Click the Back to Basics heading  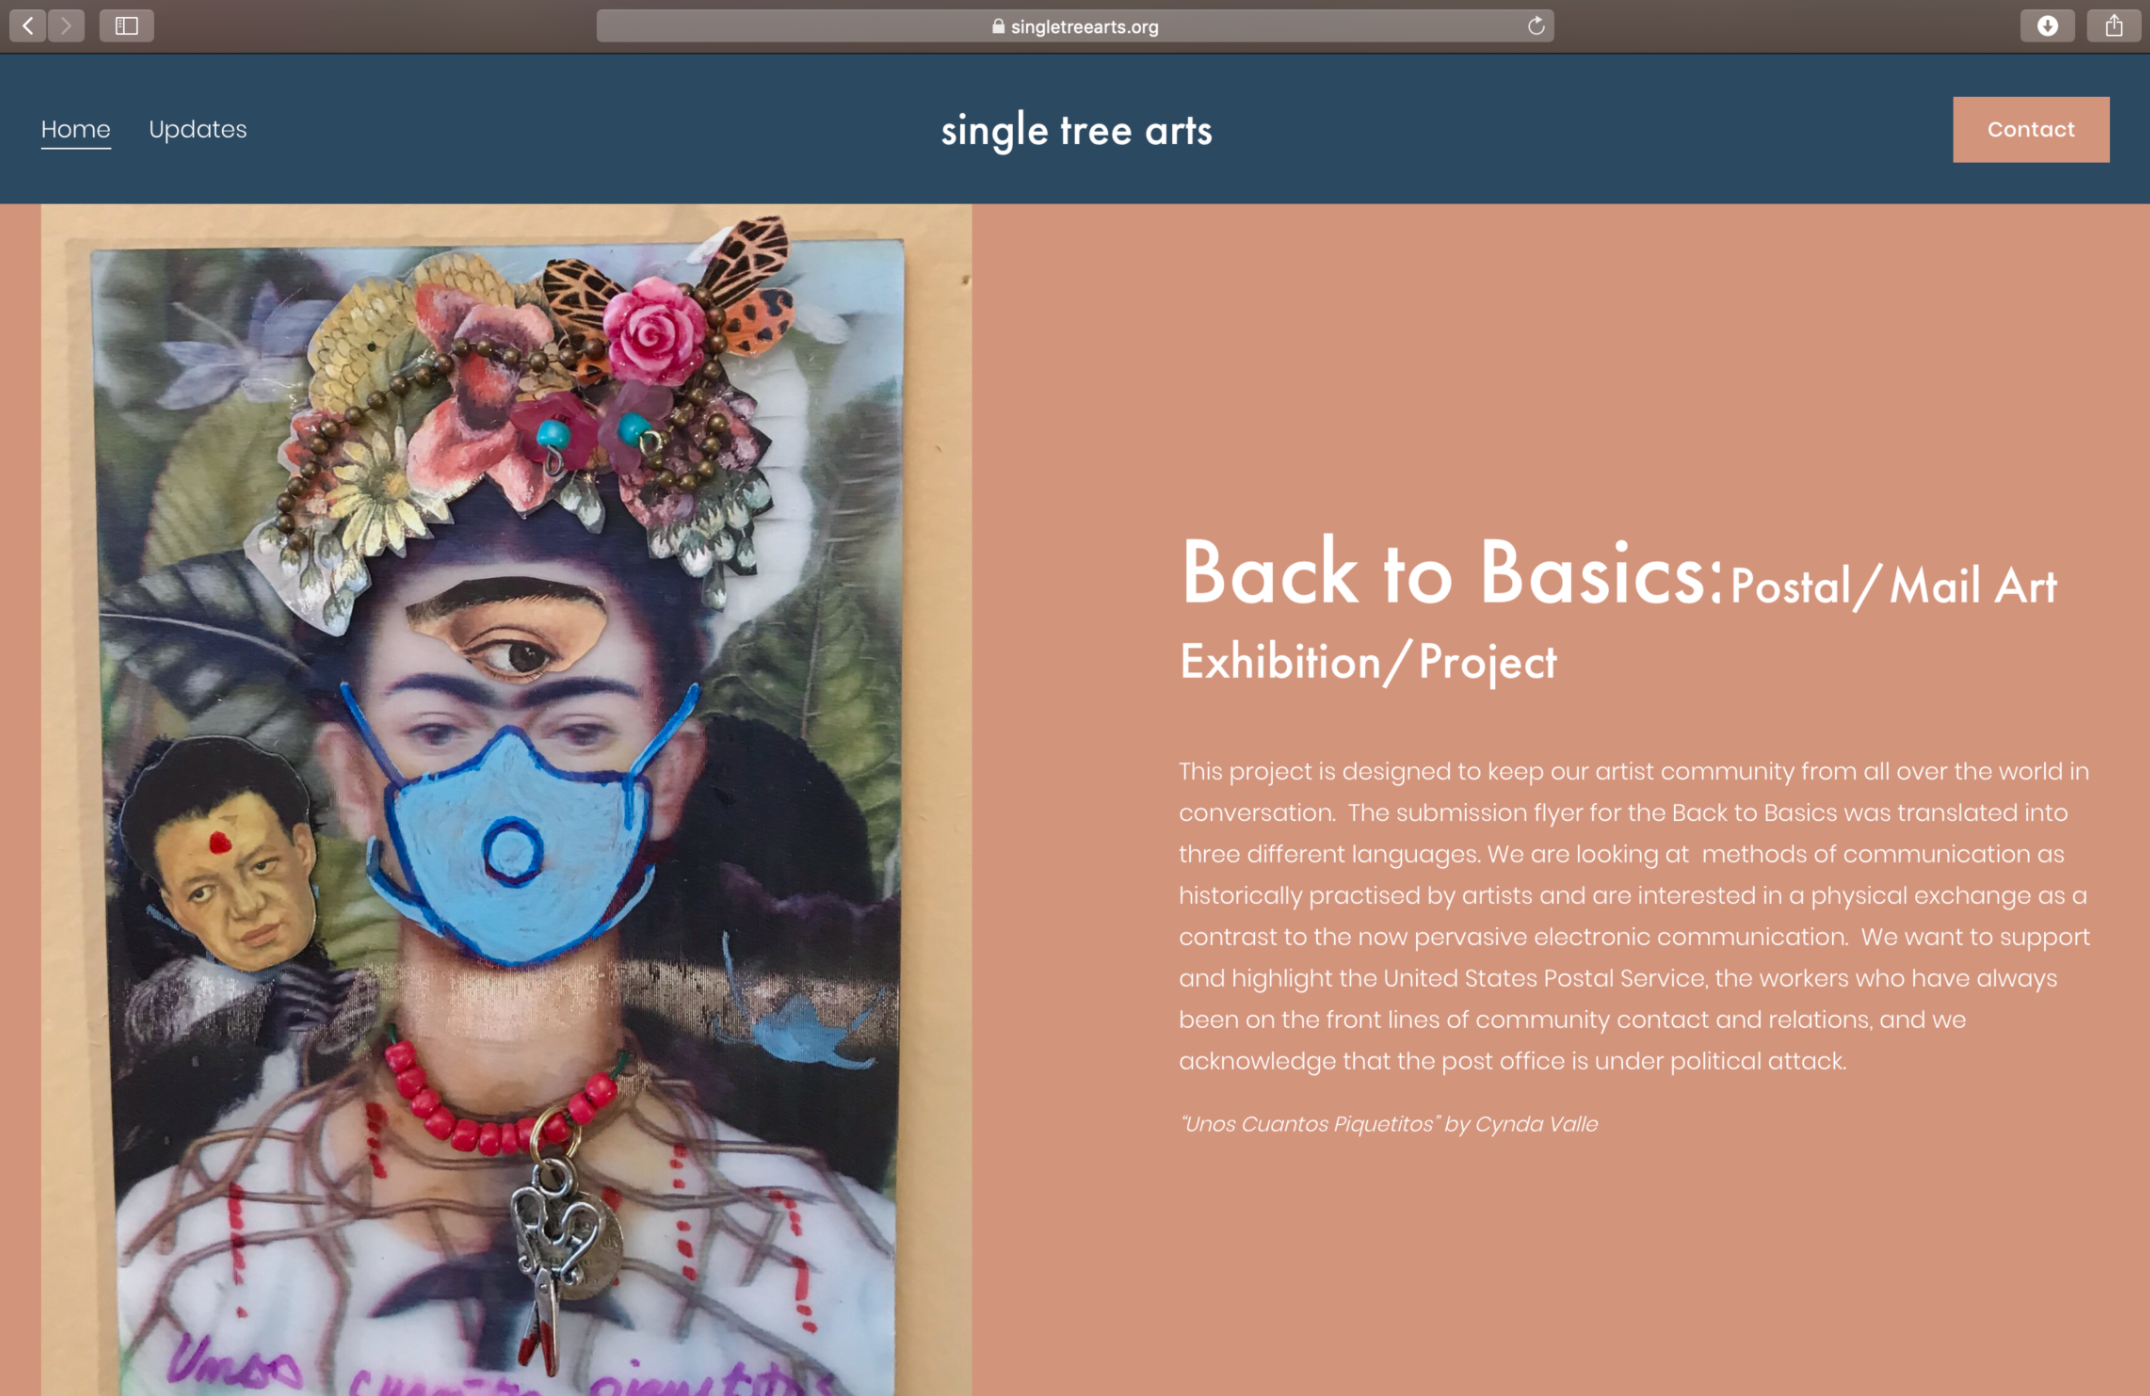click(x=1451, y=573)
